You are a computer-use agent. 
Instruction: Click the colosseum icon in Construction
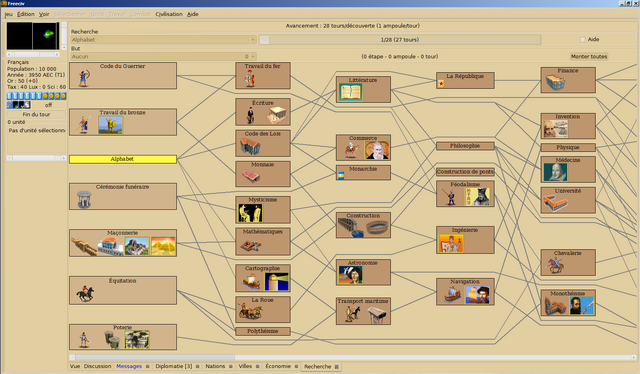coord(377,227)
